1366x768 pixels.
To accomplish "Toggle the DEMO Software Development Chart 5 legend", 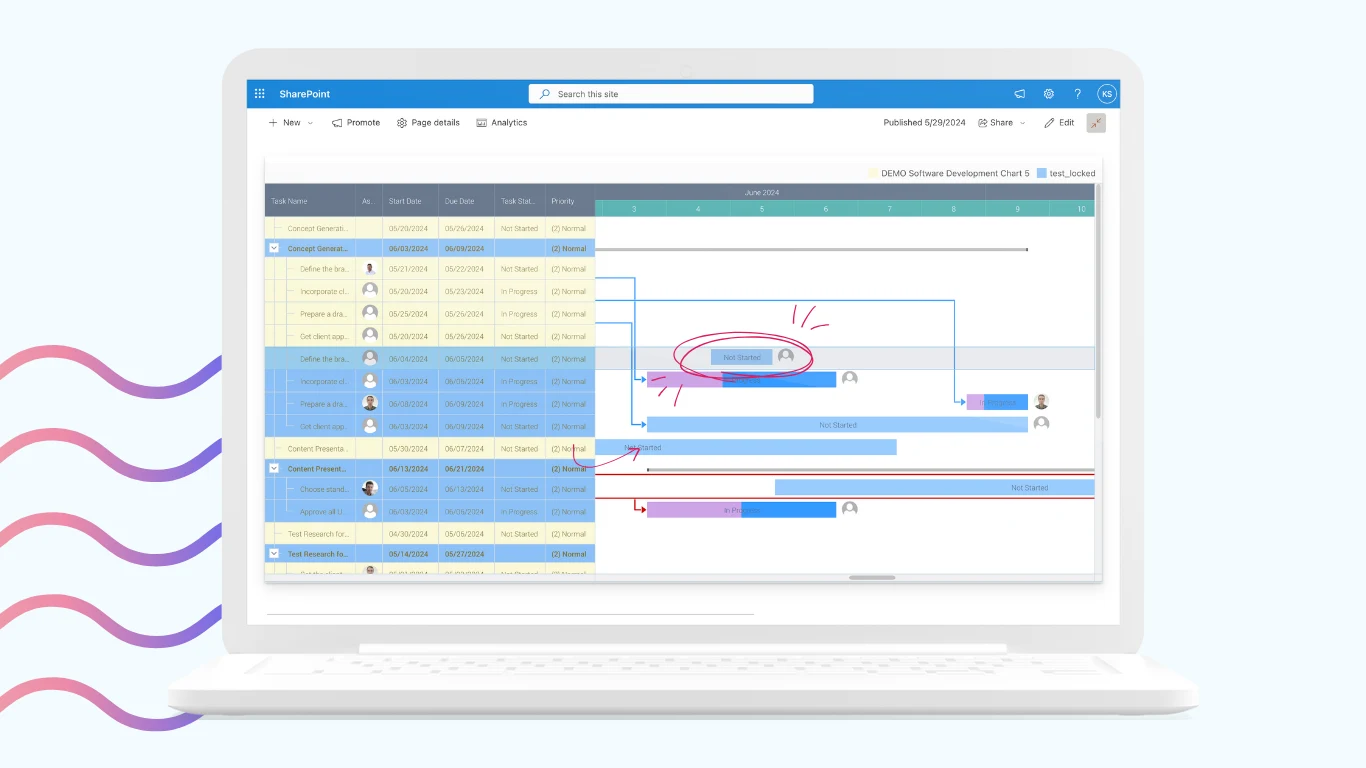I will coord(949,173).
